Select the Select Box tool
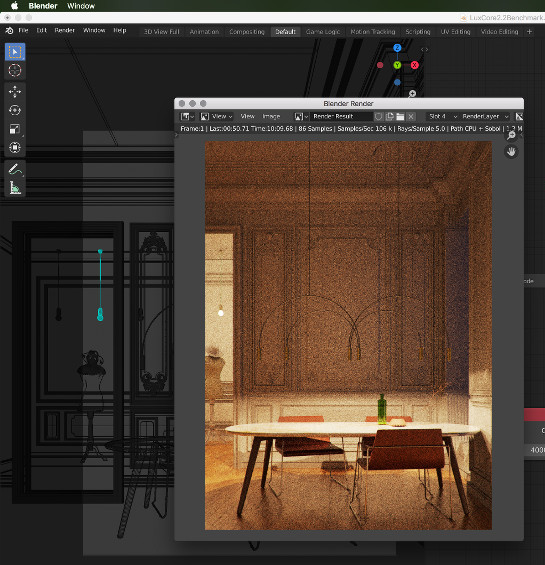 pos(15,52)
